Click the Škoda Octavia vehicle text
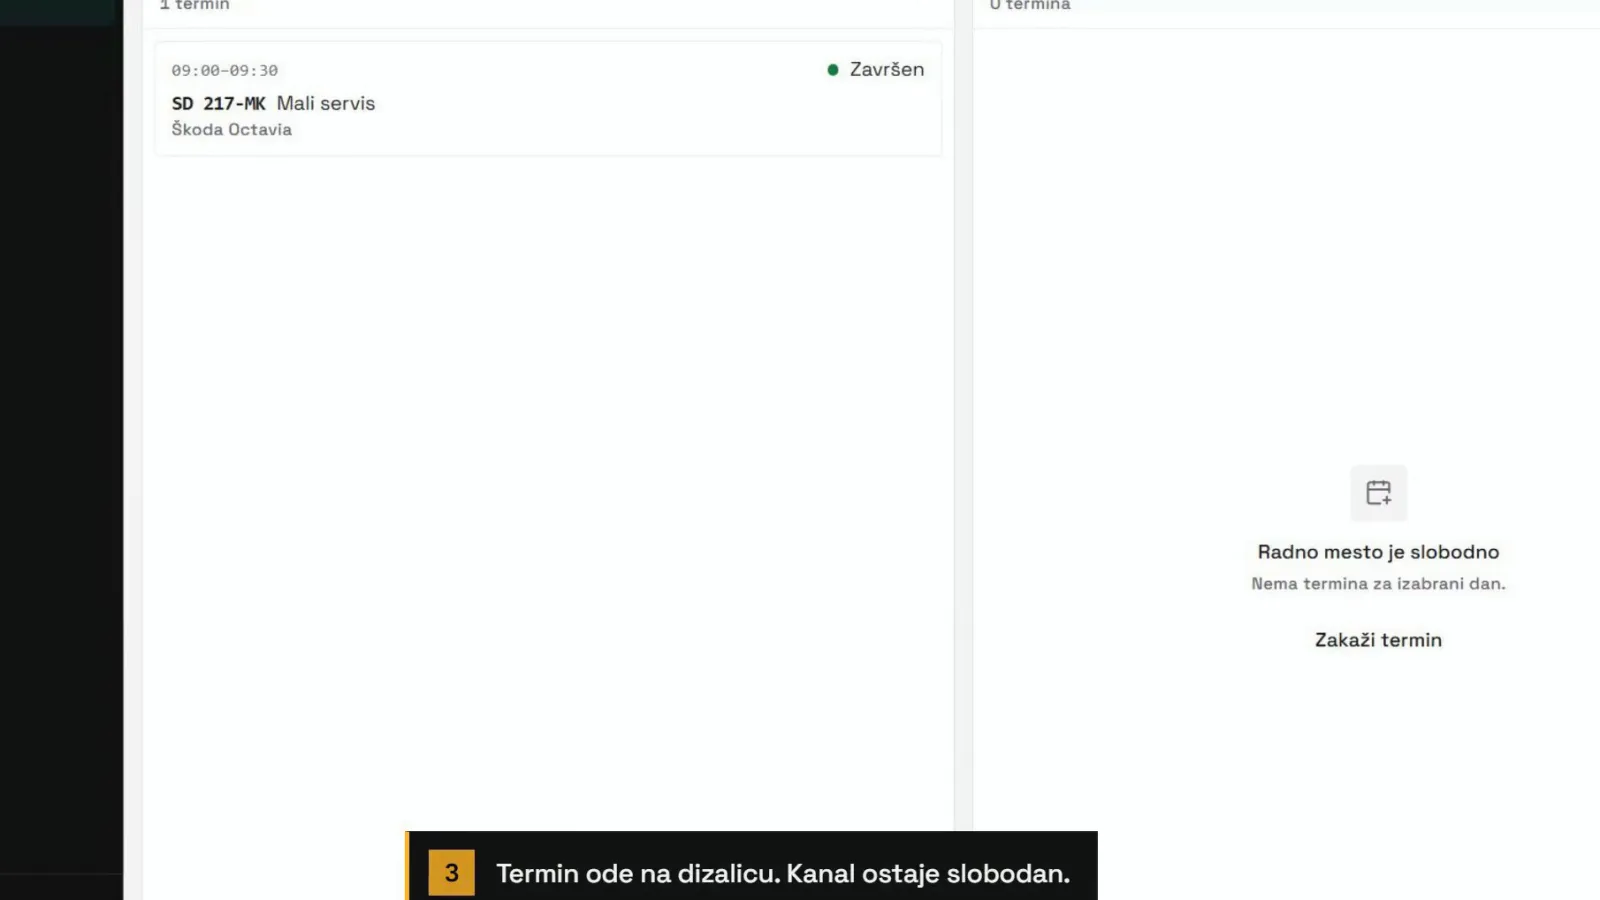This screenshot has height=900, width=1600. (232, 130)
